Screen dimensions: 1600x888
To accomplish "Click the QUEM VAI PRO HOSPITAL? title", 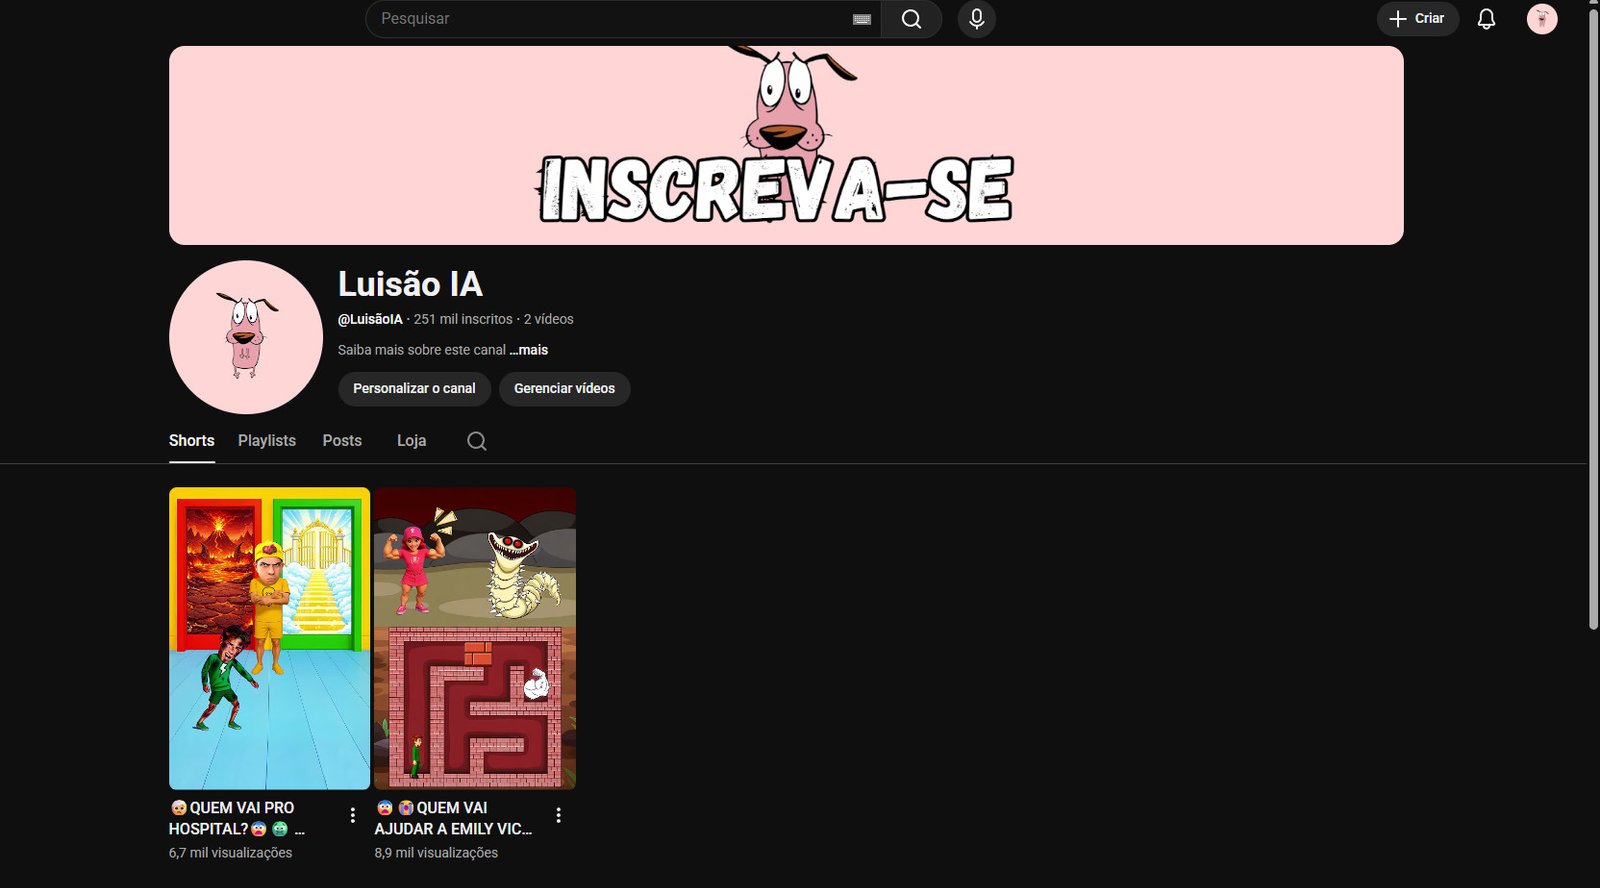I will (x=237, y=818).
